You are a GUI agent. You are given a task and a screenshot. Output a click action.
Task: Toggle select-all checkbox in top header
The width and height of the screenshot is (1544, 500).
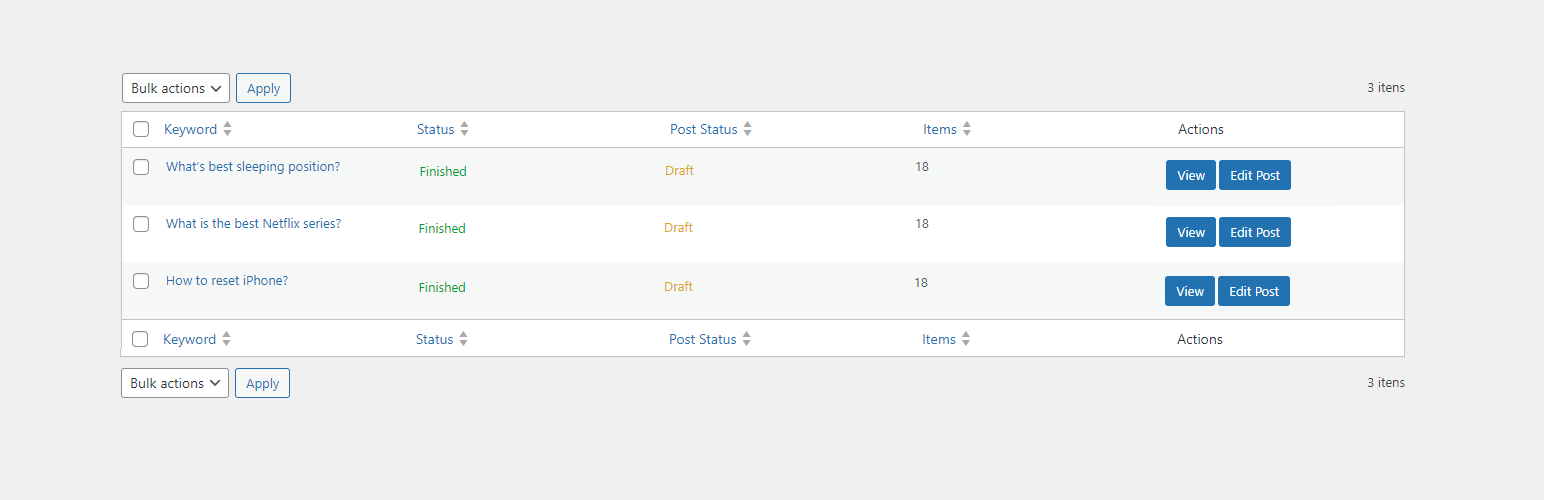(x=141, y=129)
